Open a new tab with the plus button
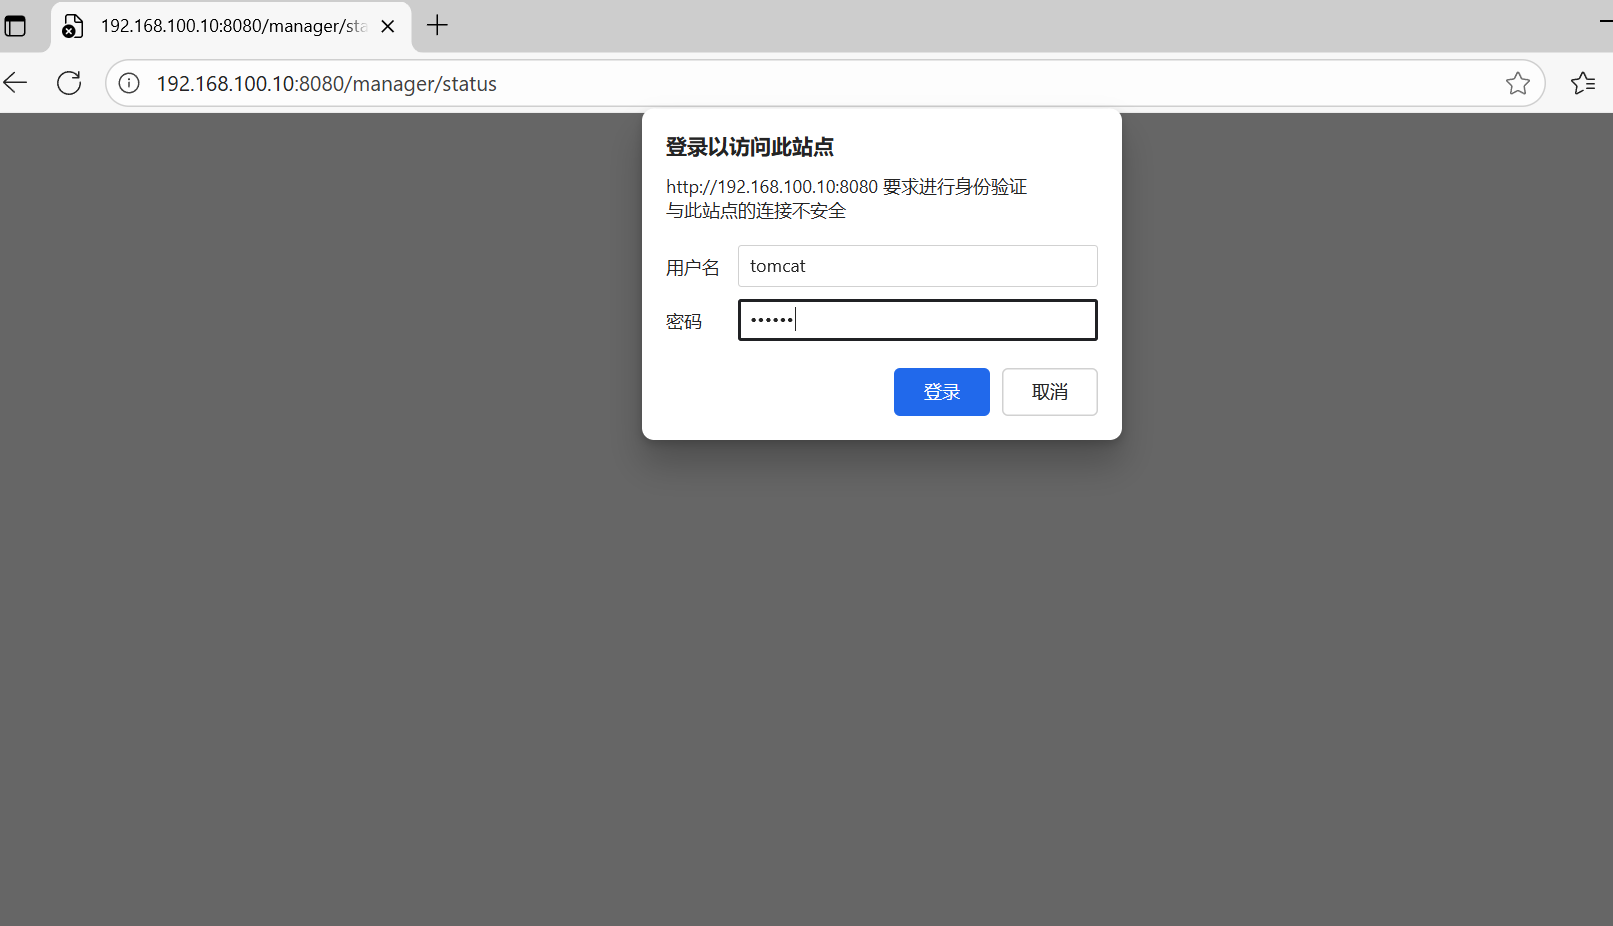This screenshot has width=1613, height=926. click(437, 26)
